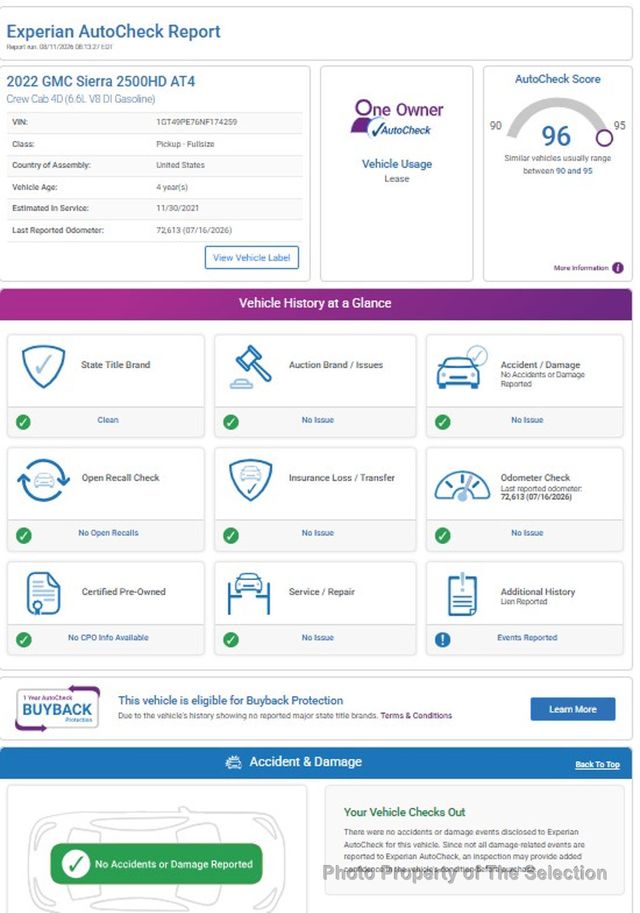Screen dimensions: 640x913
Task: Click the United States assembly value
Action: point(181,165)
